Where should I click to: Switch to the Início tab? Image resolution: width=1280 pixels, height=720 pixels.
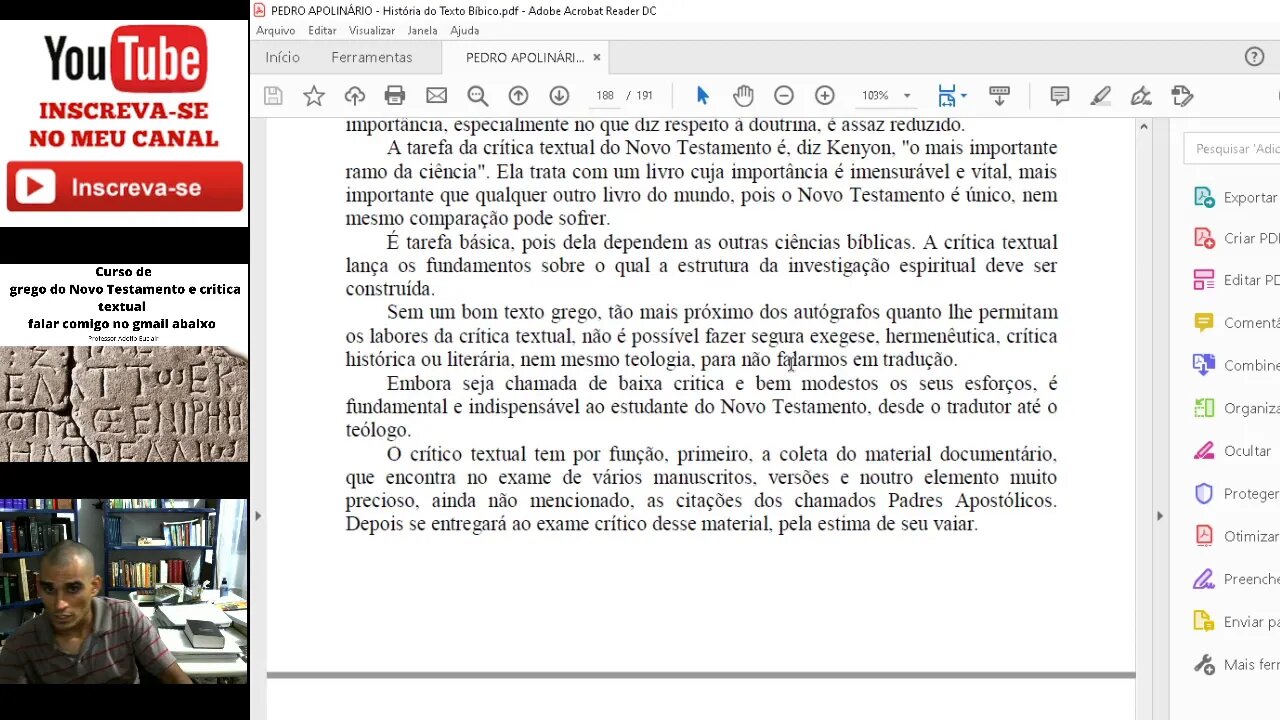[x=282, y=57]
